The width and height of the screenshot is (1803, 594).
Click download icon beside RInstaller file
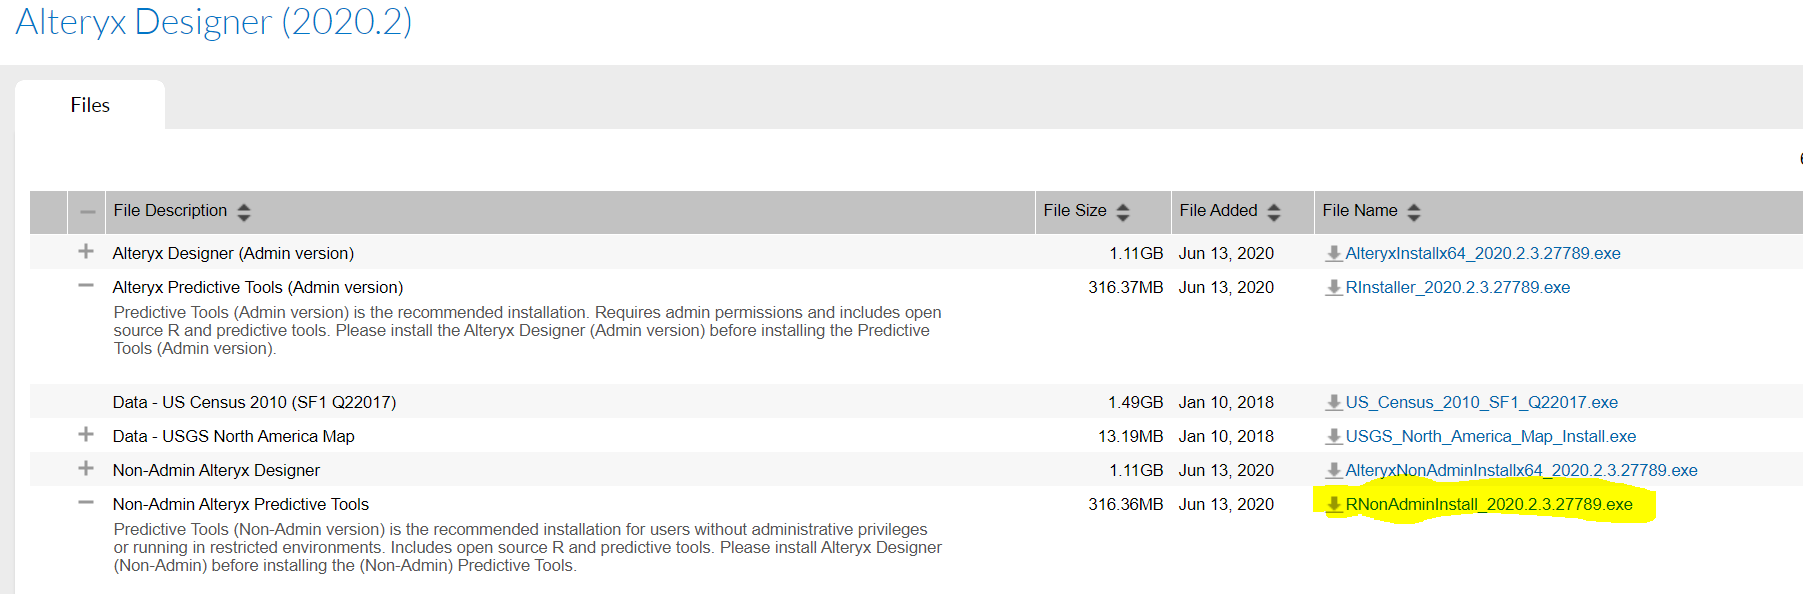pos(1333,288)
